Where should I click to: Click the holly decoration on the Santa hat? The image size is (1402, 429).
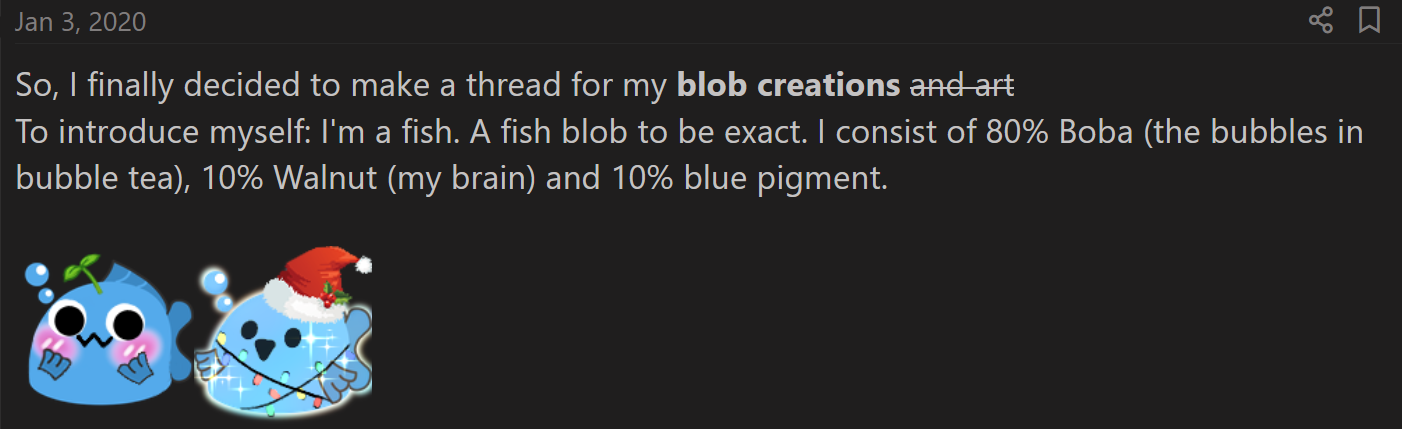336,295
